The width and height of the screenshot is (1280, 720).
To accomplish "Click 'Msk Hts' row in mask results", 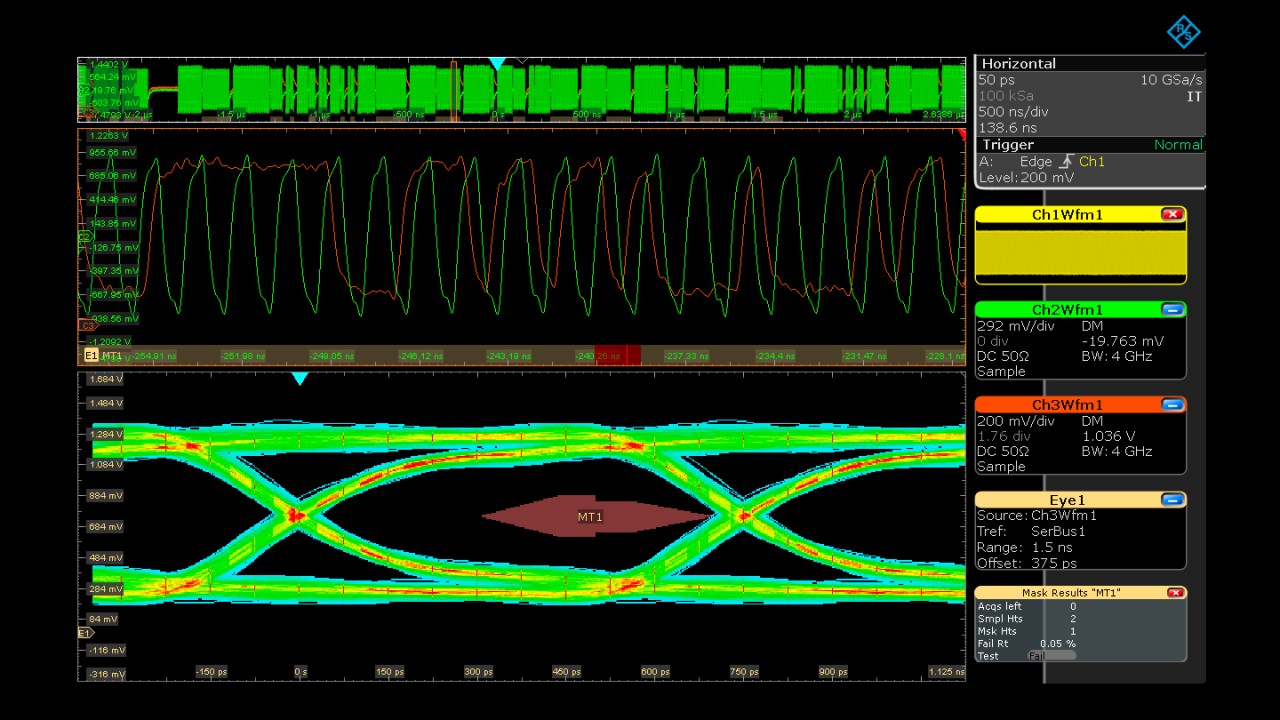I will click(1027, 631).
